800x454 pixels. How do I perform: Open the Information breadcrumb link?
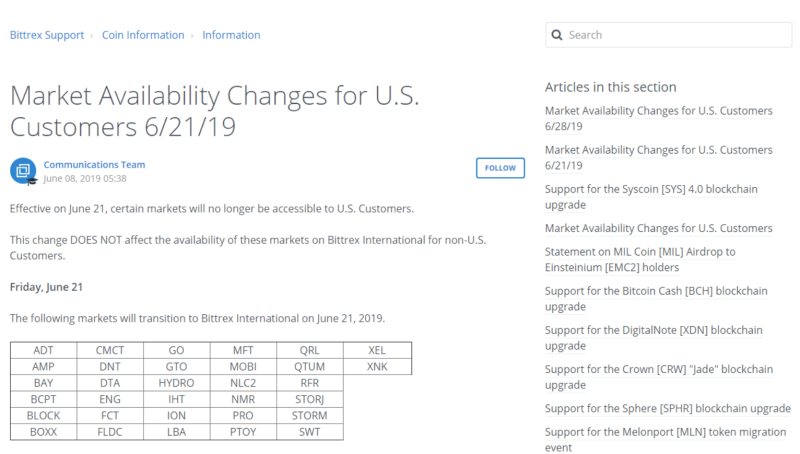click(231, 35)
